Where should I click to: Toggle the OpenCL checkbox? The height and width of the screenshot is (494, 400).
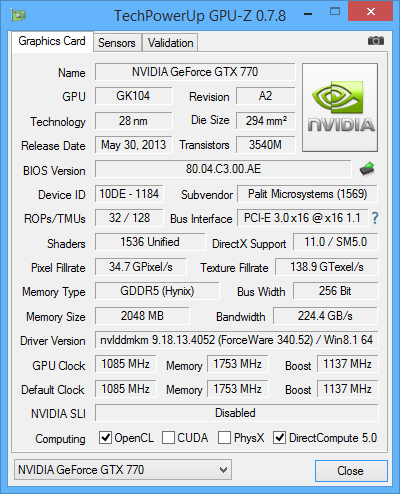click(105, 437)
